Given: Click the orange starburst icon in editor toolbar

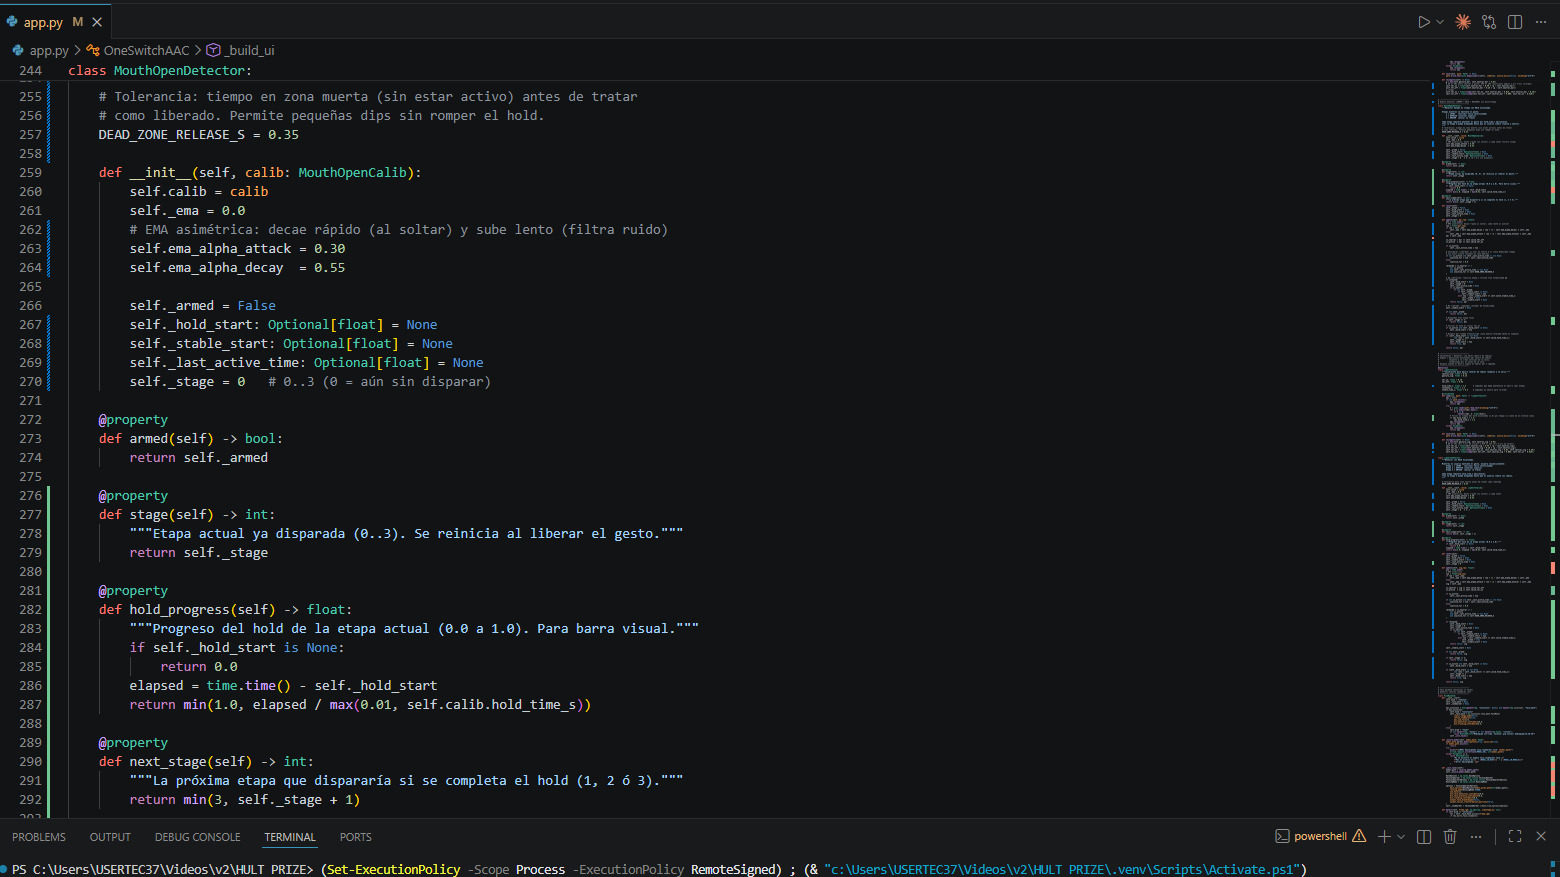Looking at the screenshot, I should (1463, 22).
